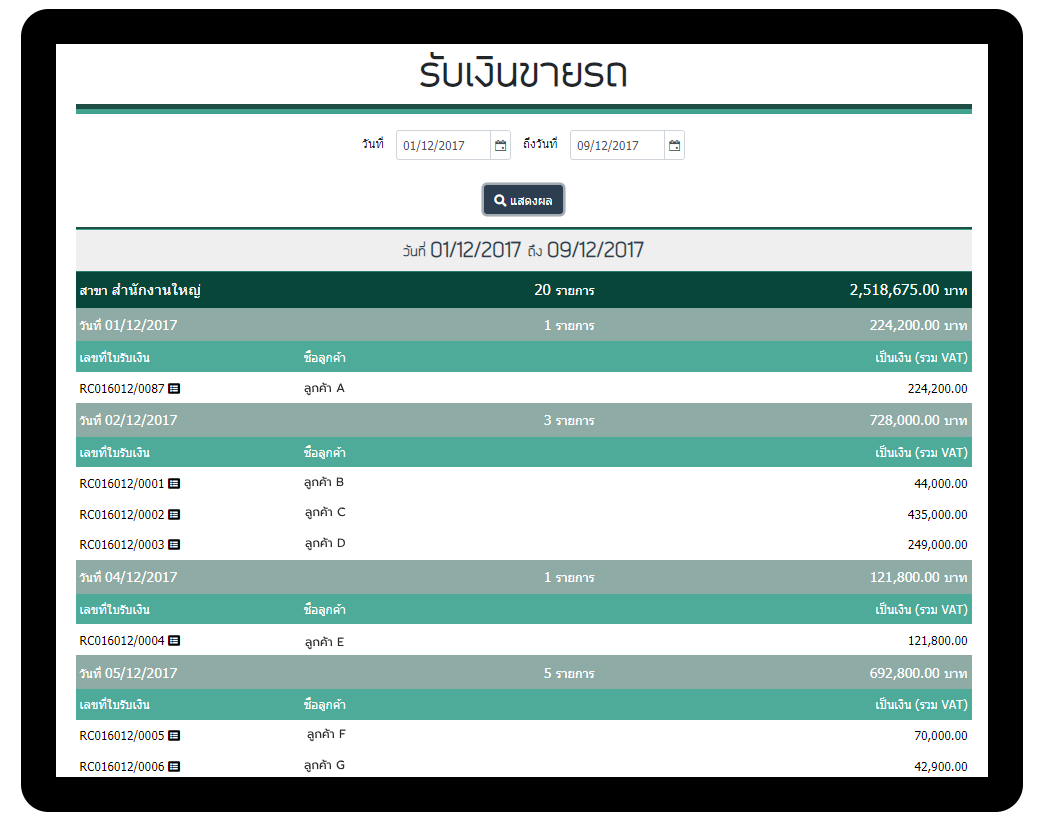1046x826 pixels.
Task: Open the start date calendar picker icon
Action: [500, 146]
